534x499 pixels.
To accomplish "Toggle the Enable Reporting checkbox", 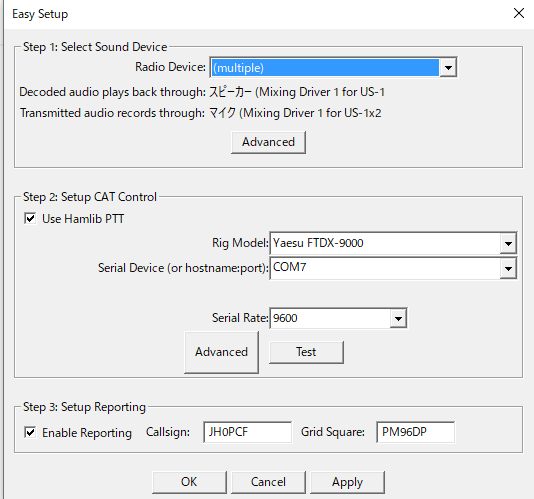I will pyautogui.click(x=30, y=432).
